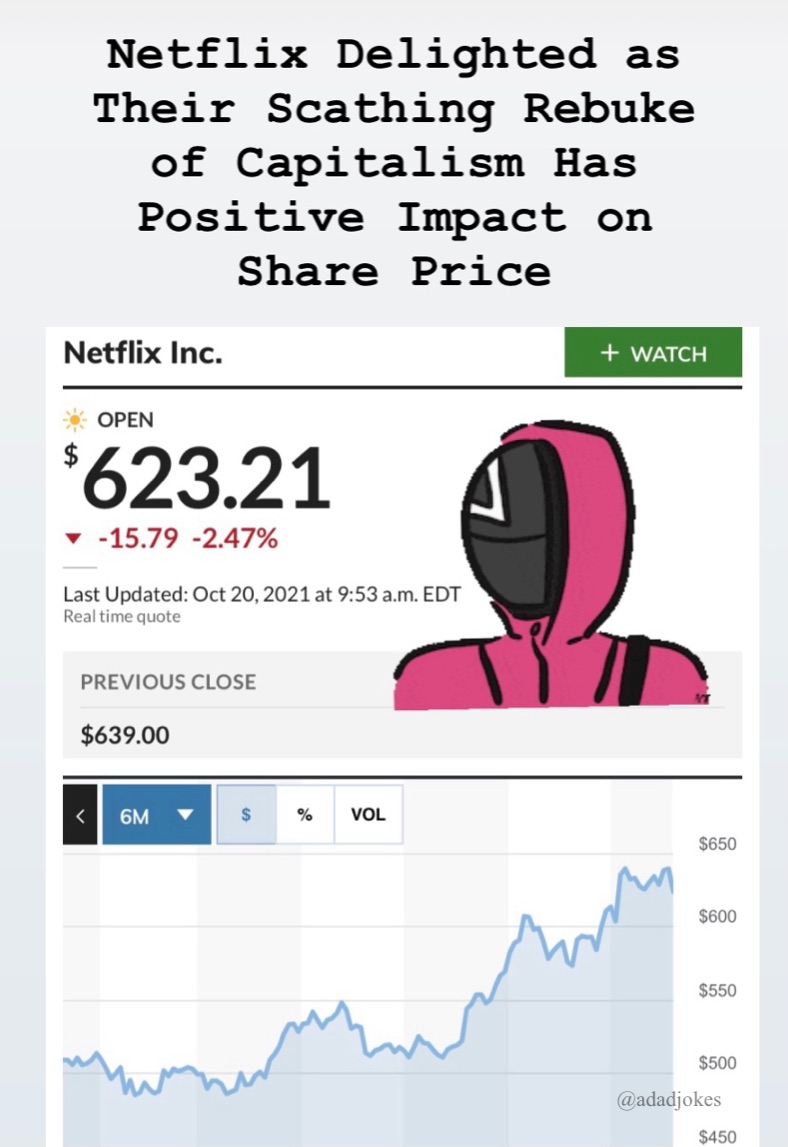The height and width of the screenshot is (1147, 788).
Task: Click the sun icon beside OPEN
Action: point(74,420)
